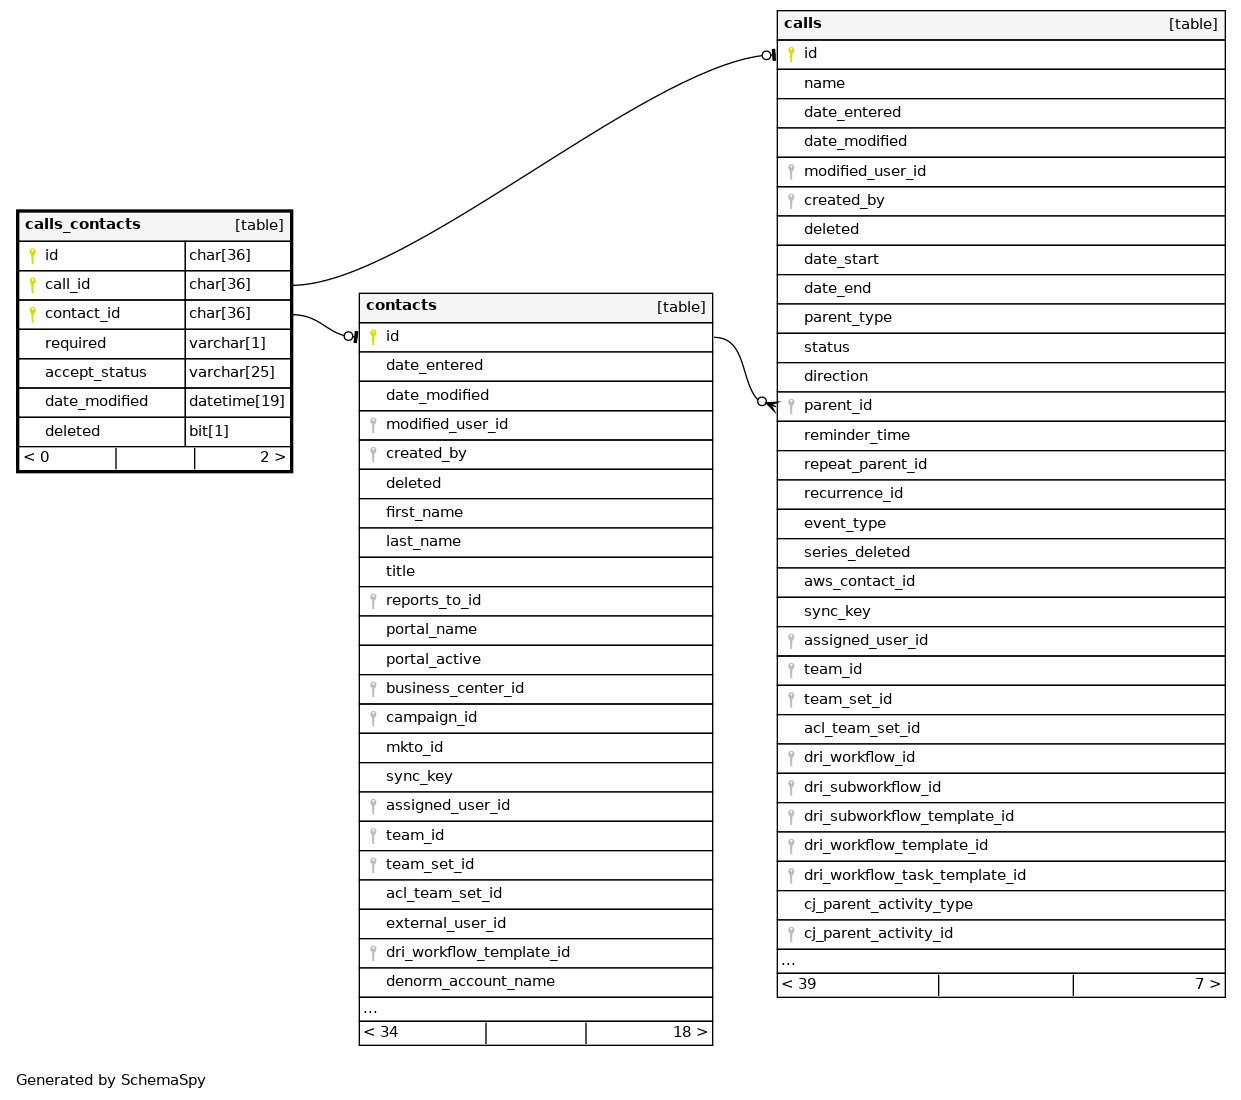This screenshot has width=1241, height=1100.
Task: Click the primary key icon of calls id
Action: tap(791, 54)
